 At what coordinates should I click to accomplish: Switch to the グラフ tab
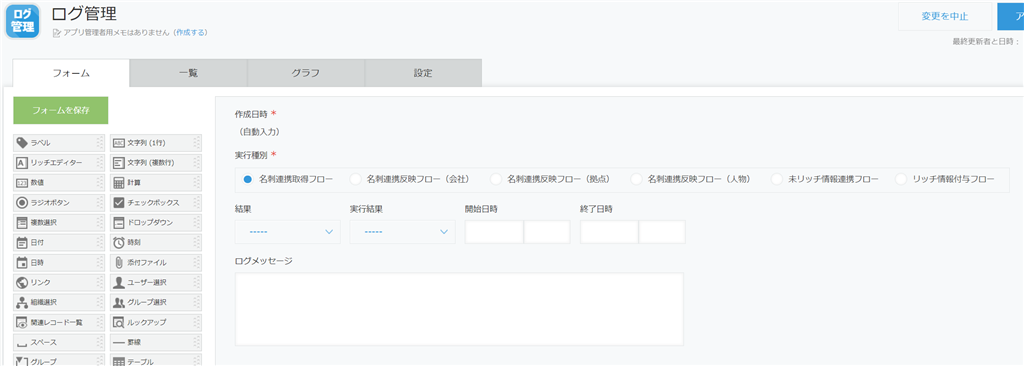point(306,73)
